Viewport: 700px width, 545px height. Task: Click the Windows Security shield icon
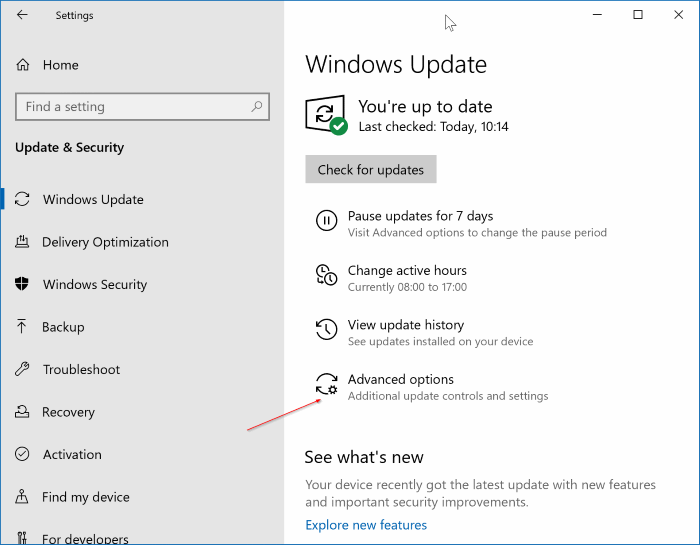(22, 284)
